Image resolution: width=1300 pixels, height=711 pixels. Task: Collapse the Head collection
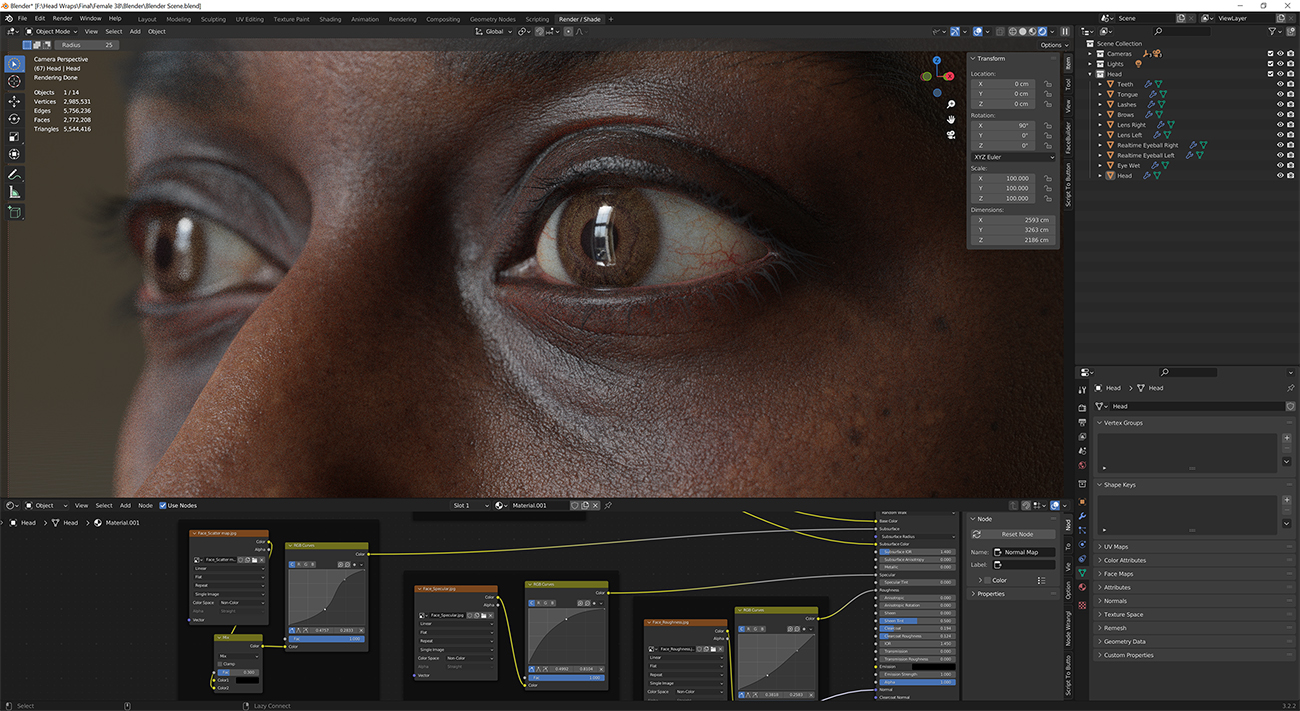click(1089, 74)
